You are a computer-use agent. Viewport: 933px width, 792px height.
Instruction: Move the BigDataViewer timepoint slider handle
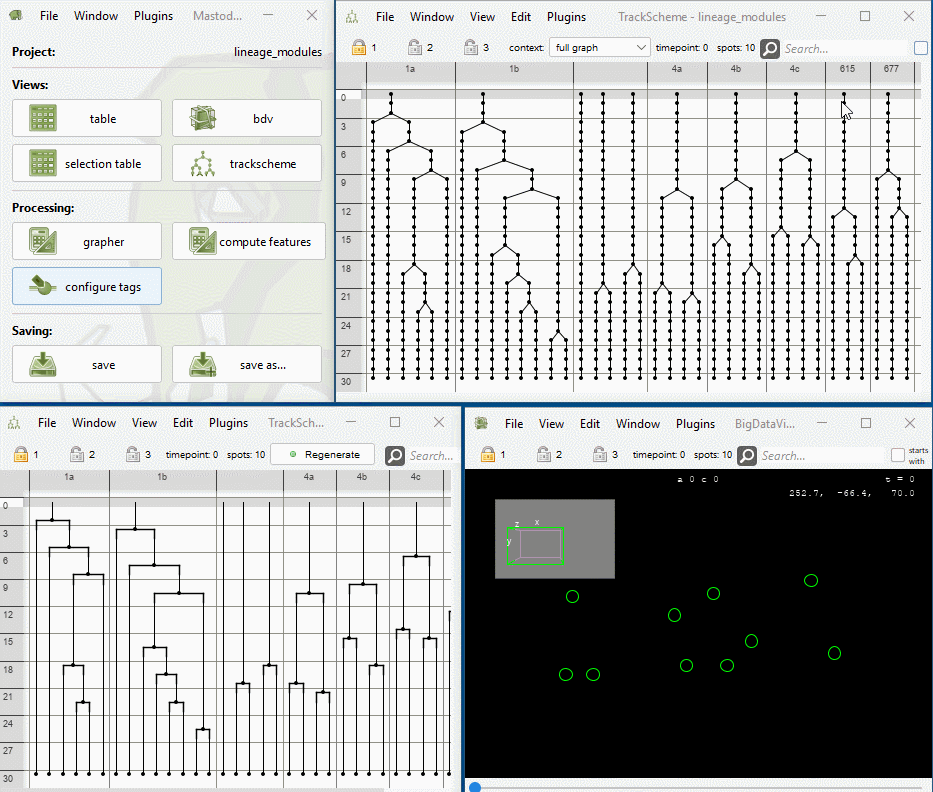475,787
